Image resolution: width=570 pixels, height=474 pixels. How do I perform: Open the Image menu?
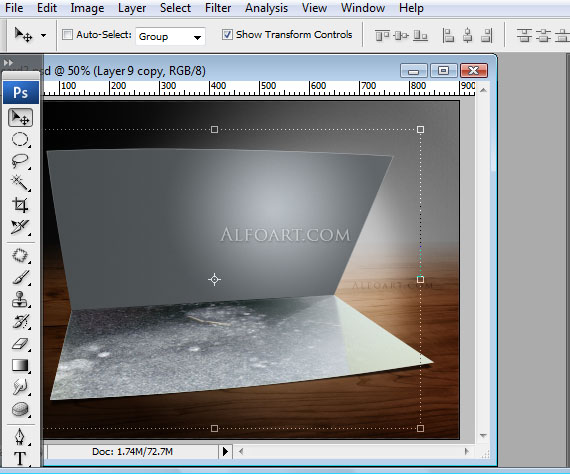pyautogui.click(x=87, y=8)
